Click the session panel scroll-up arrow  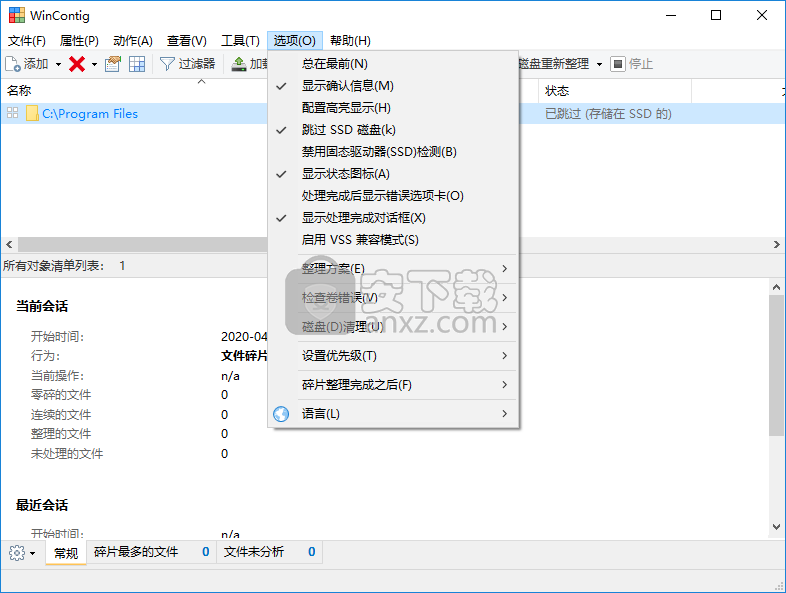point(776,287)
